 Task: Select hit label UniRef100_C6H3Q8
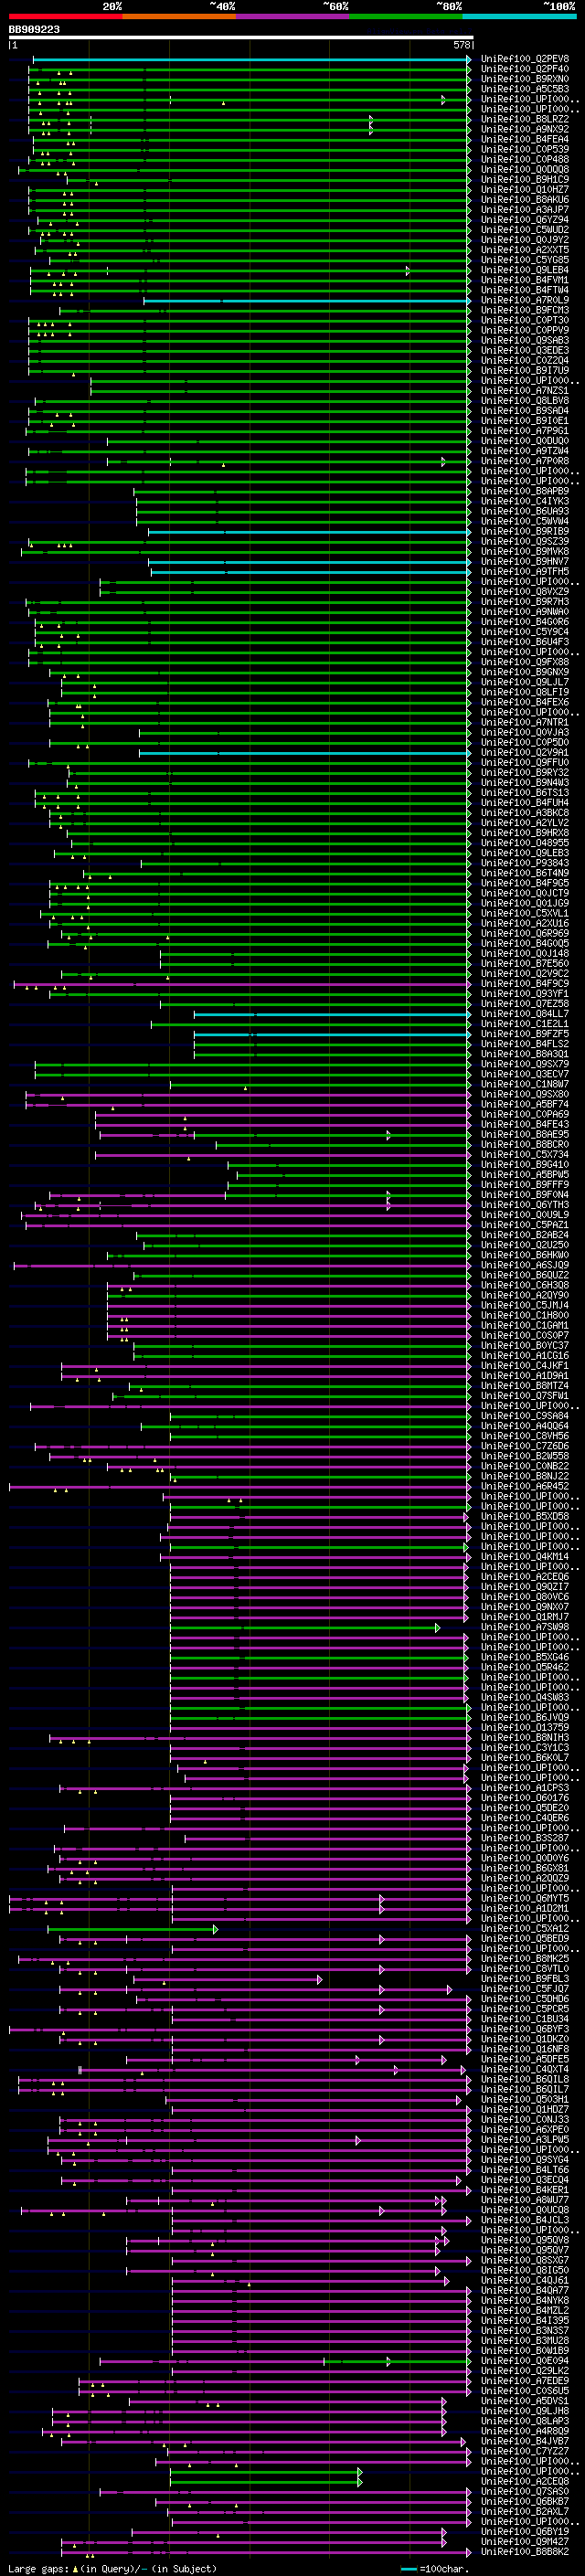point(525,1285)
